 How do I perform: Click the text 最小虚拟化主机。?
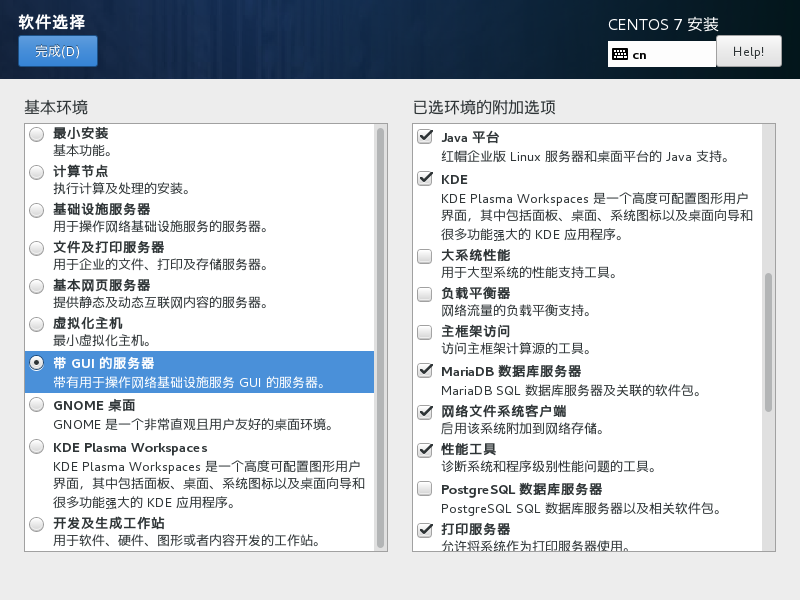(x=102, y=341)
